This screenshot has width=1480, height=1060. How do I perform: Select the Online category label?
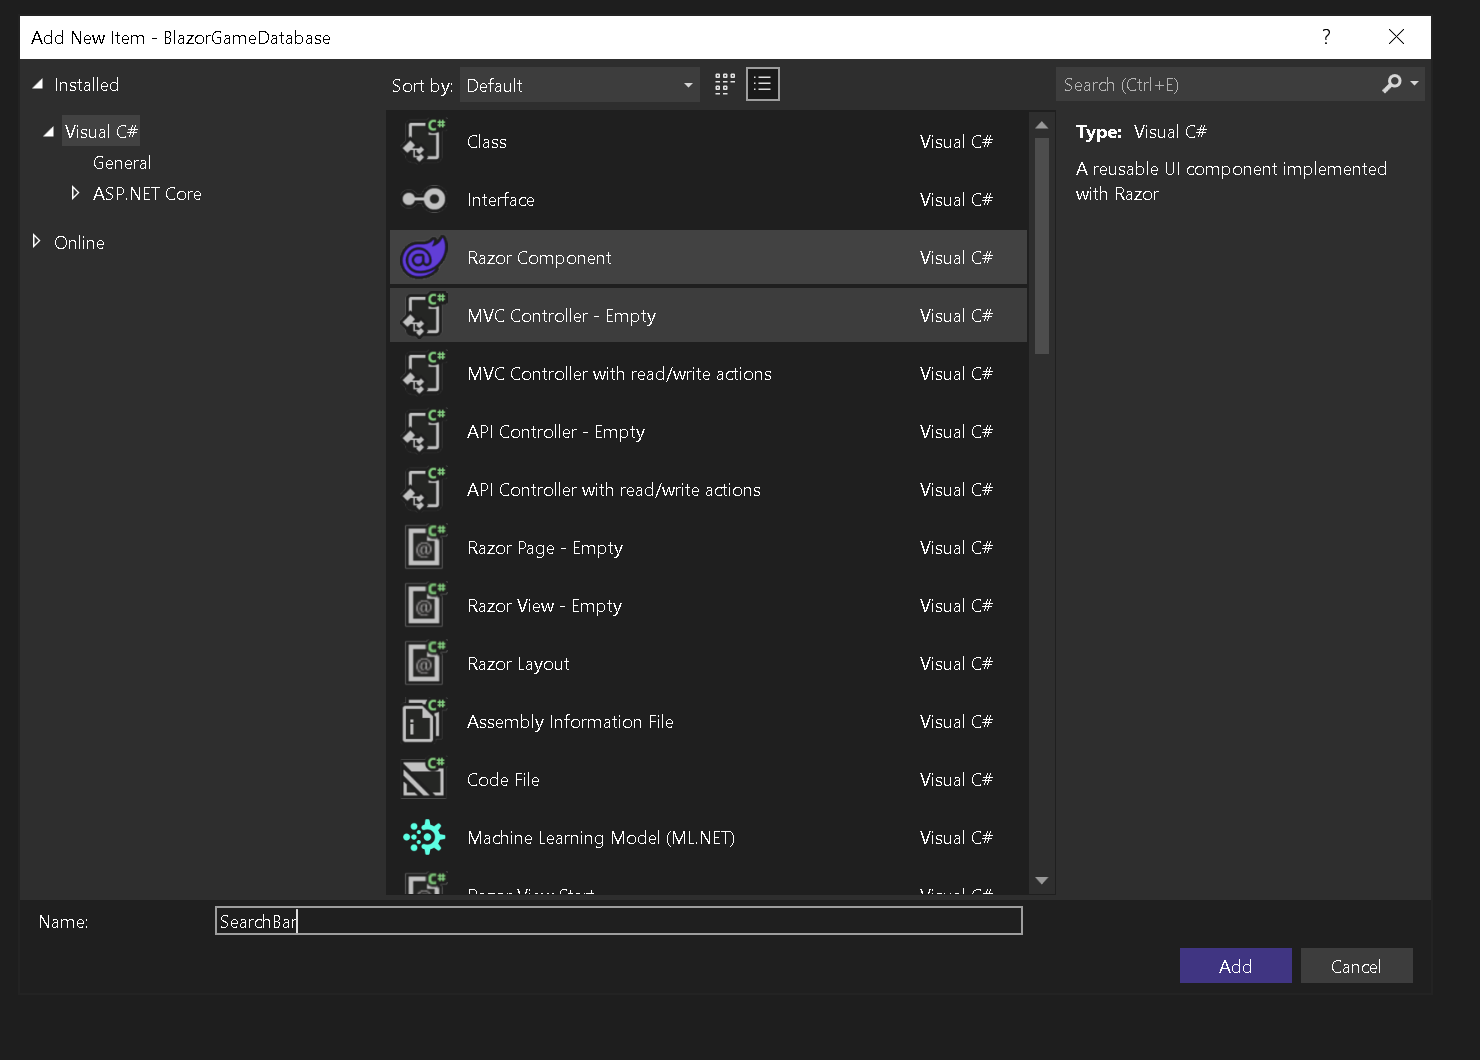[x=79, y=242]
